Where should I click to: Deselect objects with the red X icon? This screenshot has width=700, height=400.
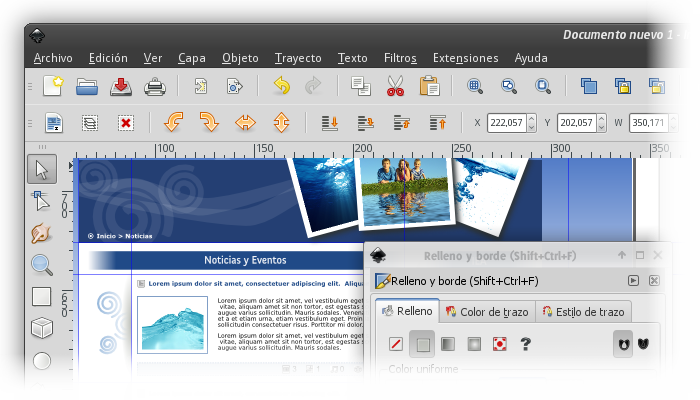tap(126, 123)
